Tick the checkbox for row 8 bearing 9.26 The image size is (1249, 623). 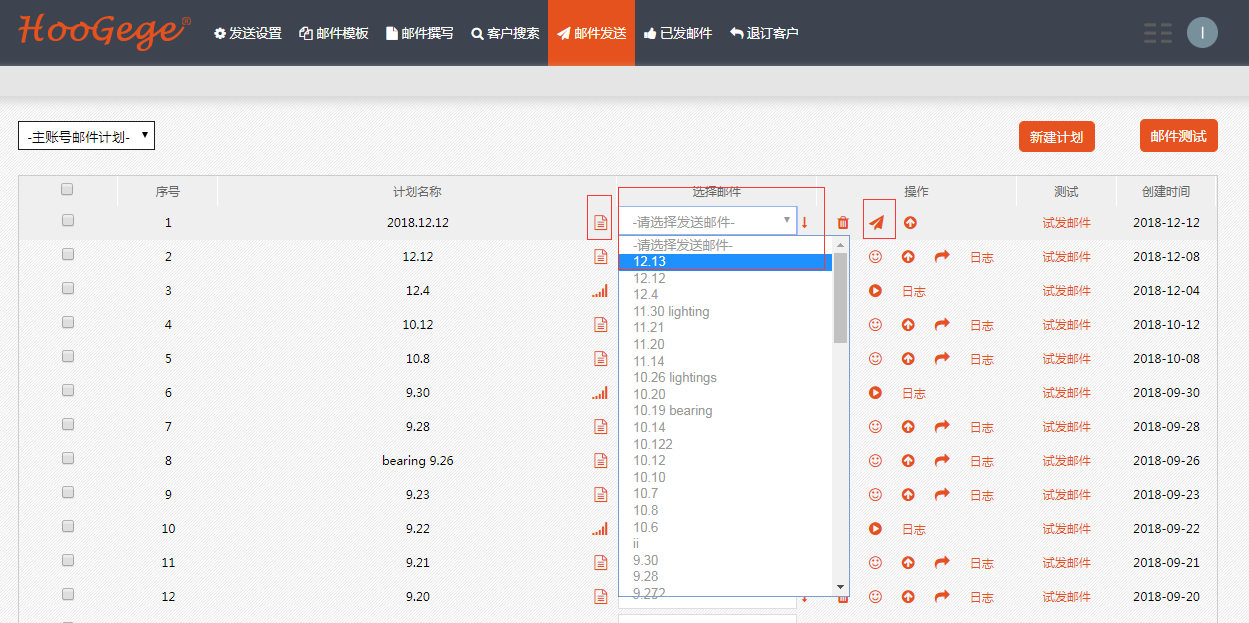click(68, 459)
